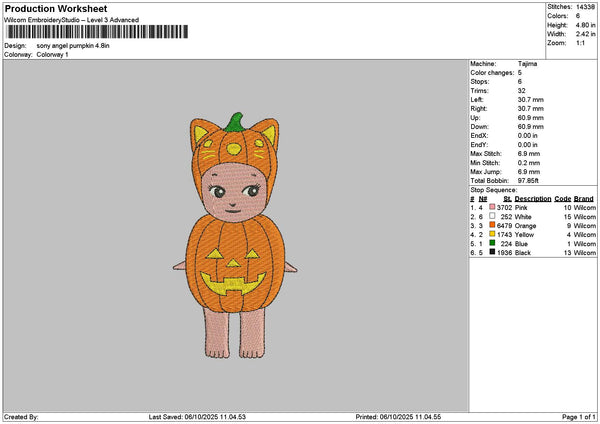
Task: Click "Wilcom EmbroideryStudio – Level 3 Advanced" text
Action: coord(72,20)
